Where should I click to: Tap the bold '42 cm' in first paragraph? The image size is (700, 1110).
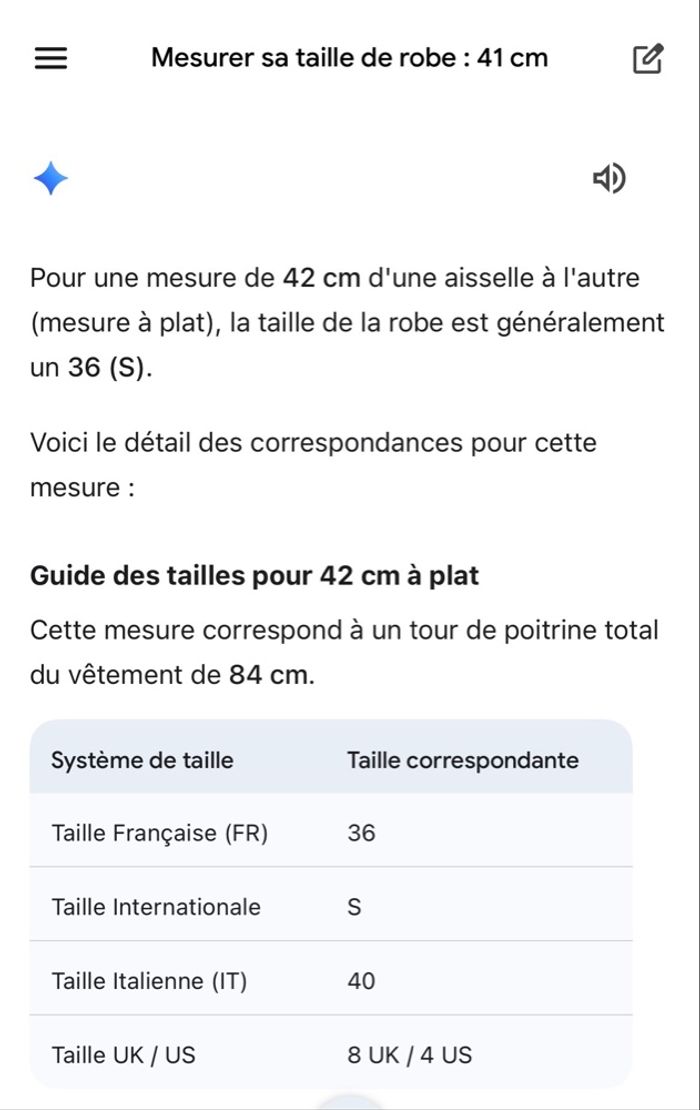[321, 277]
